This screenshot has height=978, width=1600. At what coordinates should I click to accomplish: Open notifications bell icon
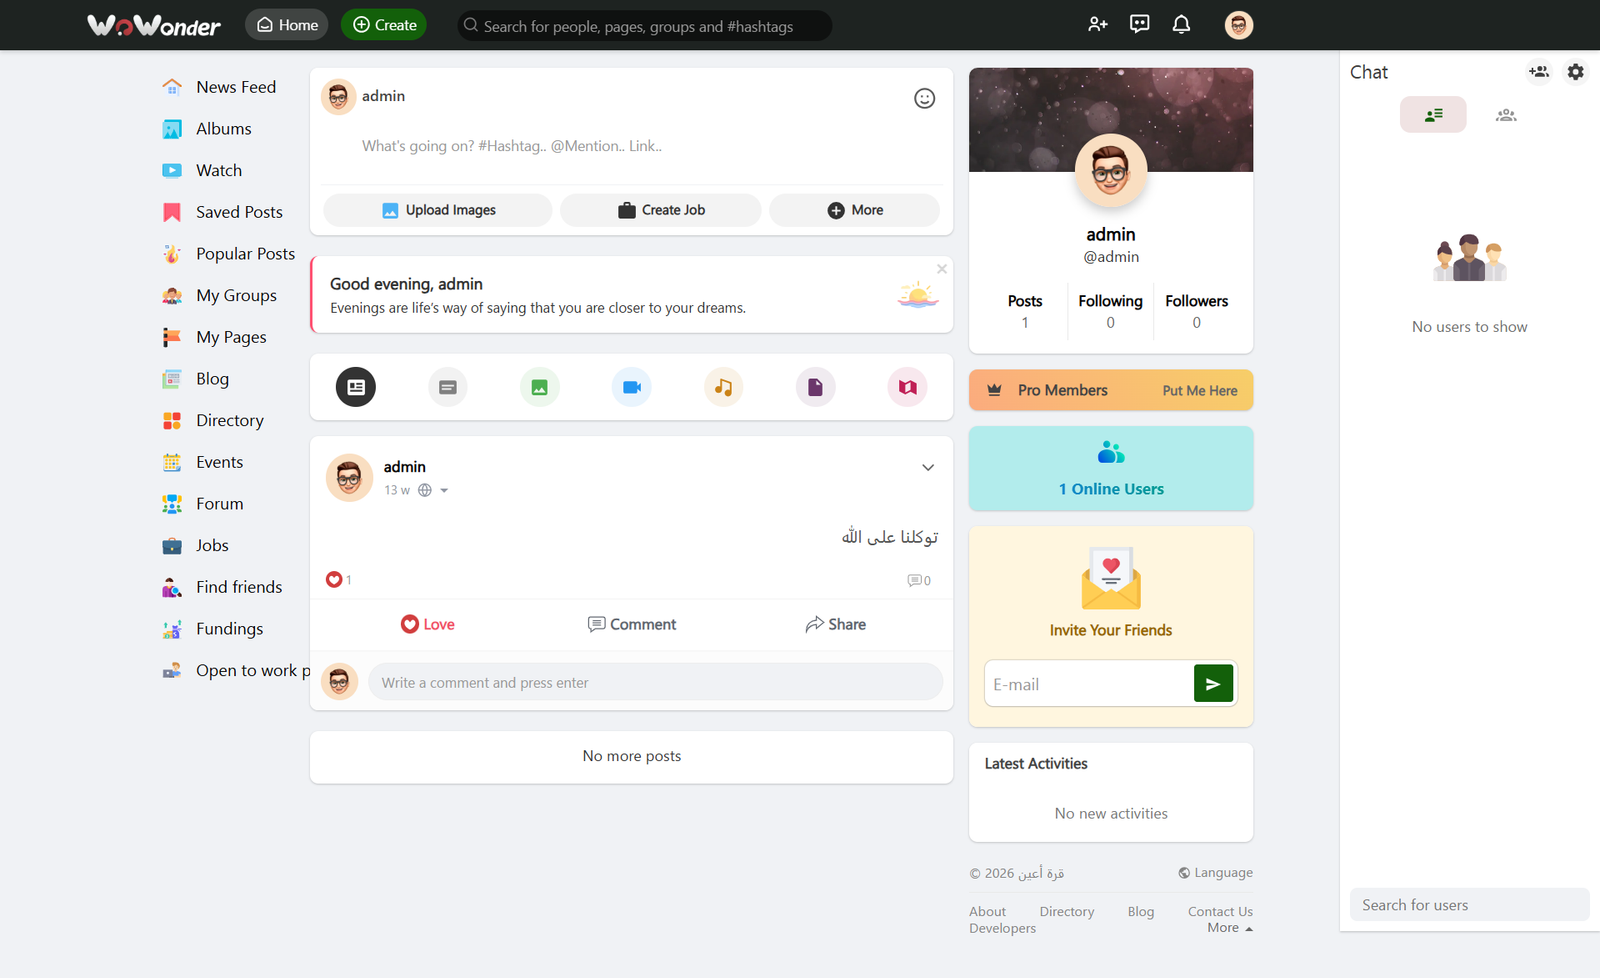point(1181,25)
